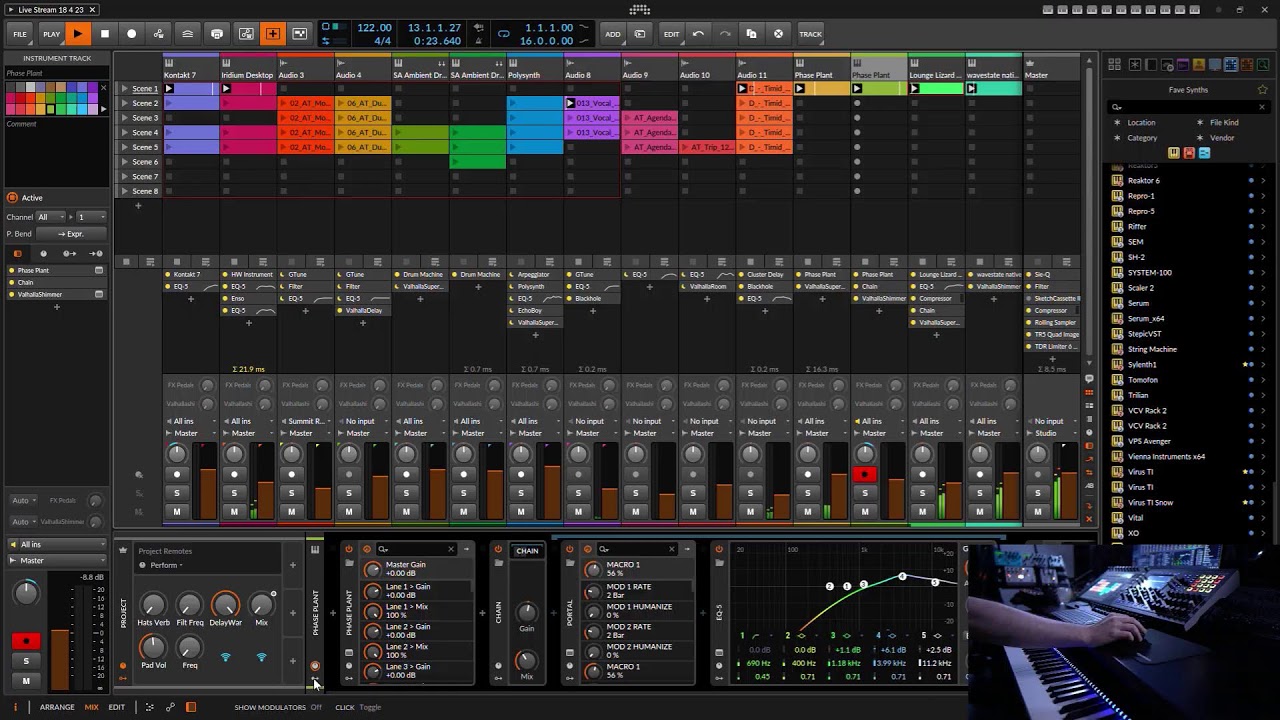Solo the Polysynth mixer channel
Image resolution: width=1280 pixels, height=720 pixels.
[521, 493]
